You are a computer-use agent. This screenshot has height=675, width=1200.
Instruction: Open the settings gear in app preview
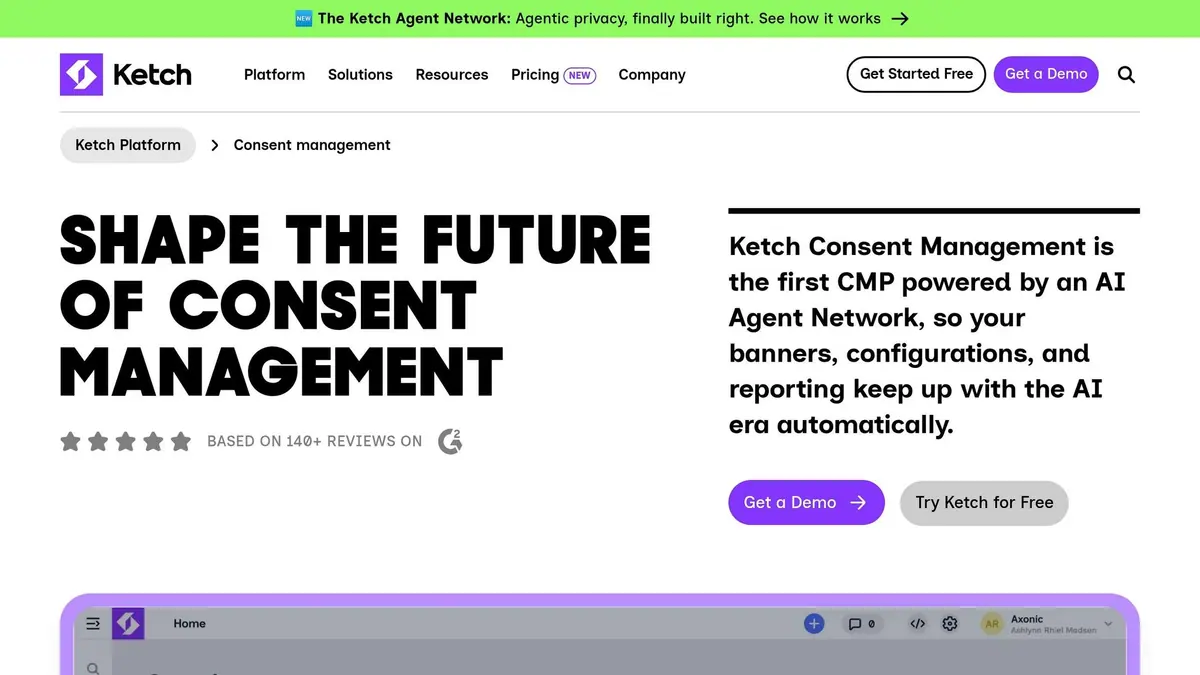click(950, 624)
